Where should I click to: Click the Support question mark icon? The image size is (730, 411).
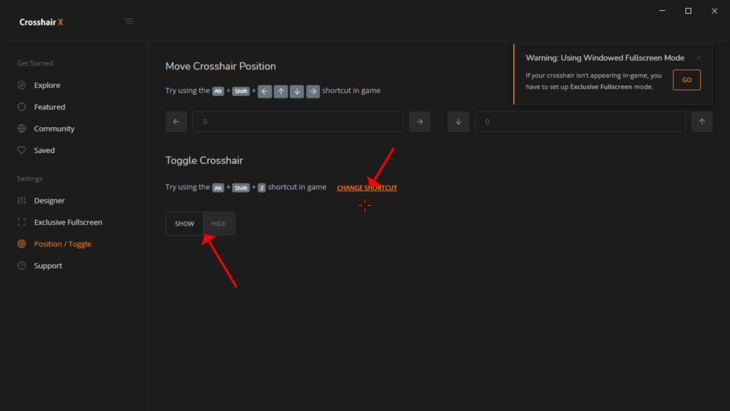[x=21, y=265]
